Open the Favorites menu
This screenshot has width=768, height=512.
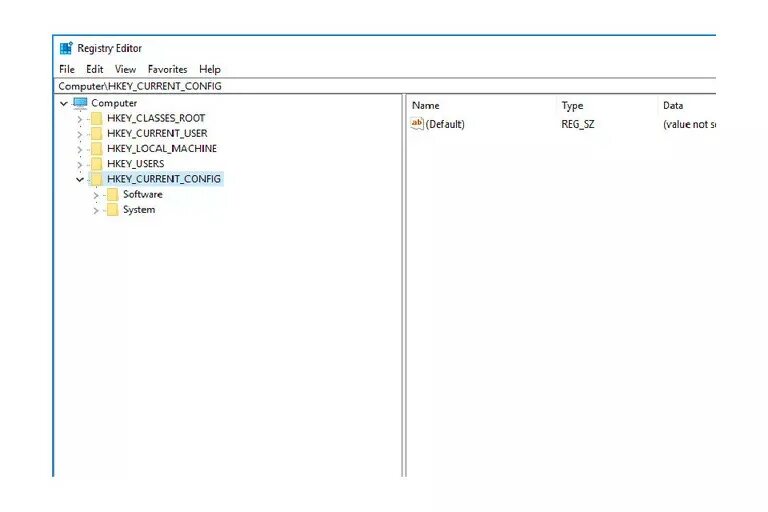[168, 69]
